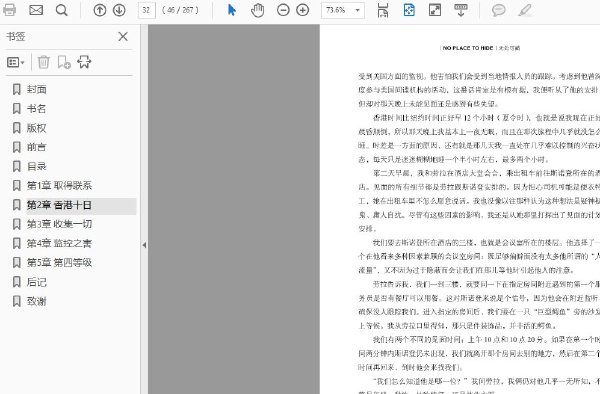This screenshot has width=600, height=394.
Task: Toggle scrolling page display mode
Action: coord(383,10)
